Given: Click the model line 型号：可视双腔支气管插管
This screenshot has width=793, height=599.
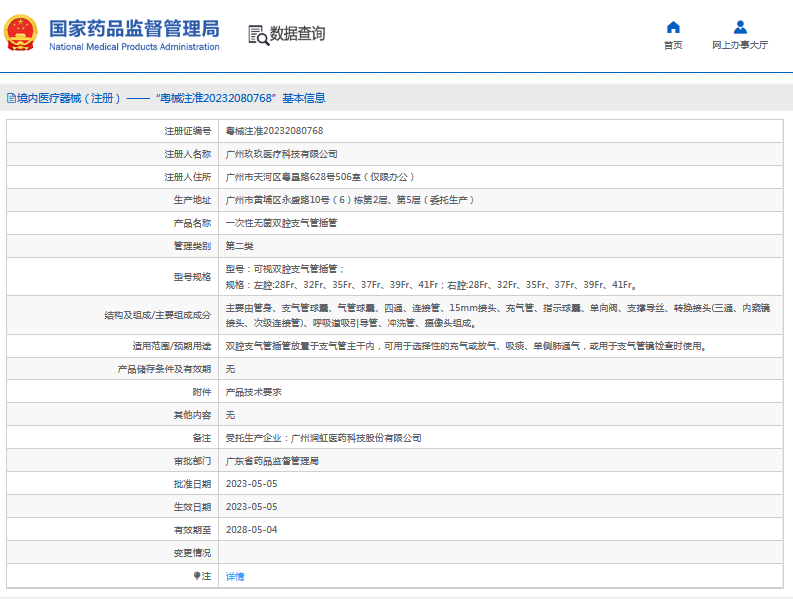Looking at the screenshot, I should tap(285, 269).
